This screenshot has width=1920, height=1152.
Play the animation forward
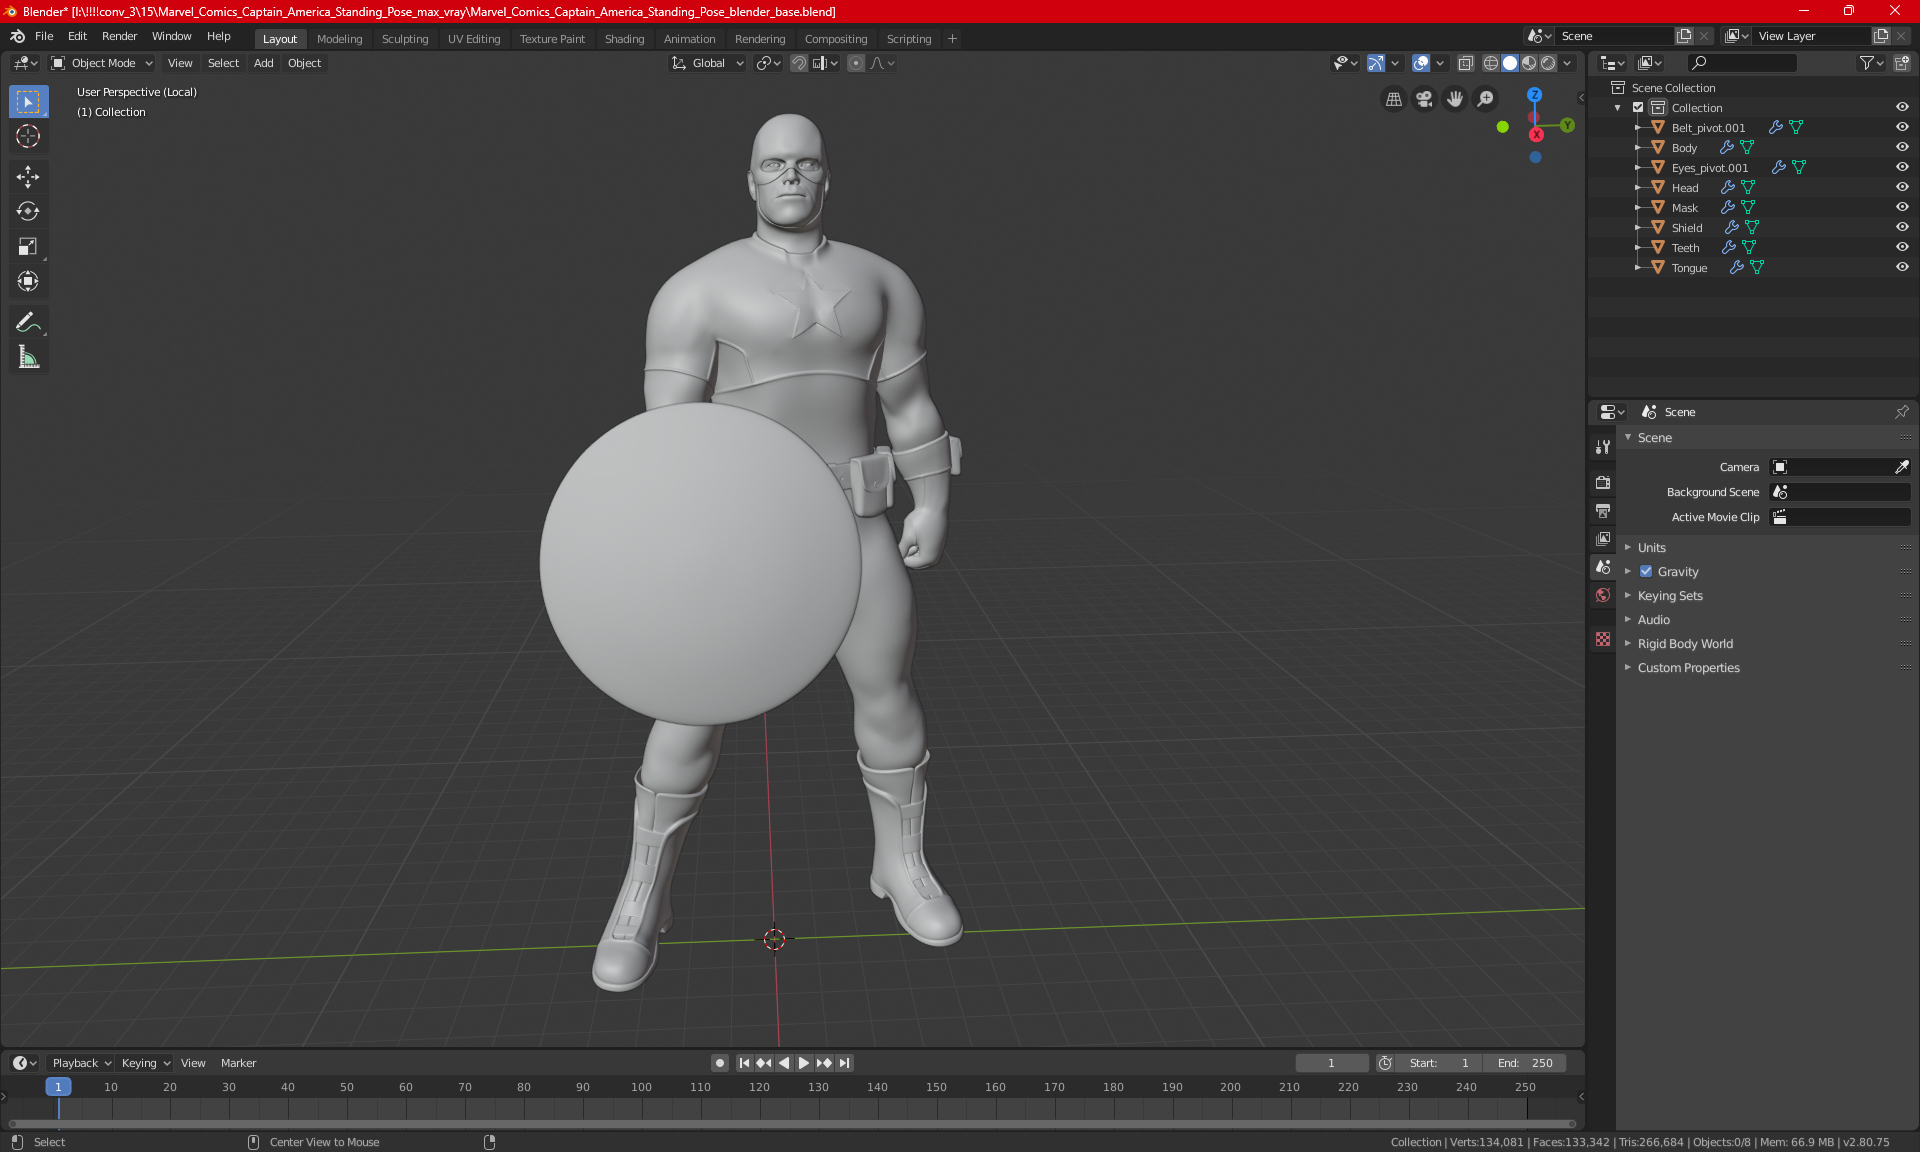tap(804, 1063)
